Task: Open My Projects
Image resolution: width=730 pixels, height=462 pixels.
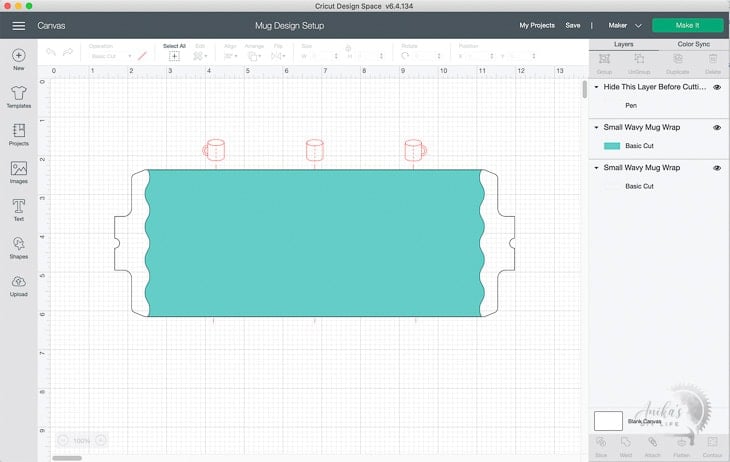Action: point(537,26)
